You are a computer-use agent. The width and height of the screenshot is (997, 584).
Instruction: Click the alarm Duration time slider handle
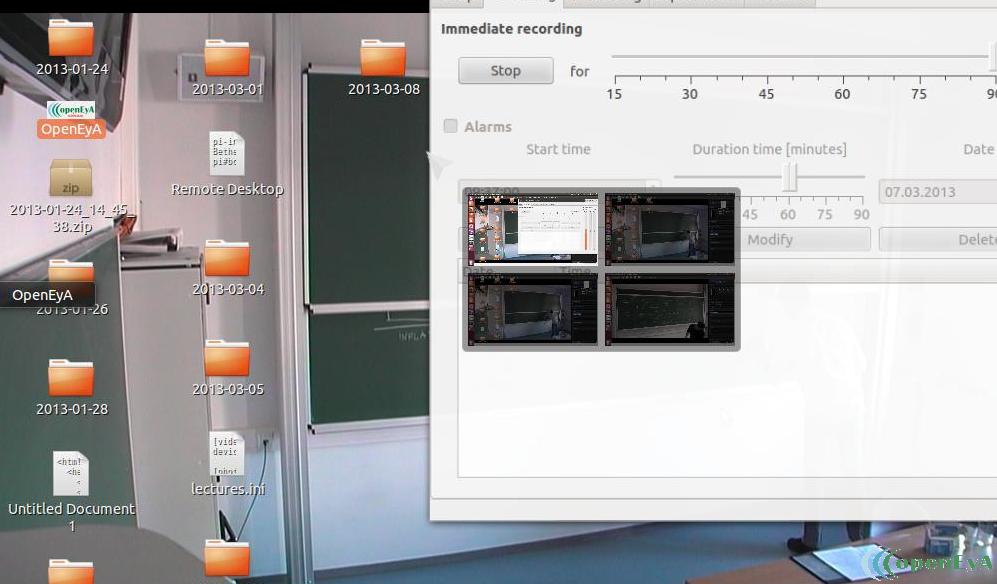(x=789, y=176)
